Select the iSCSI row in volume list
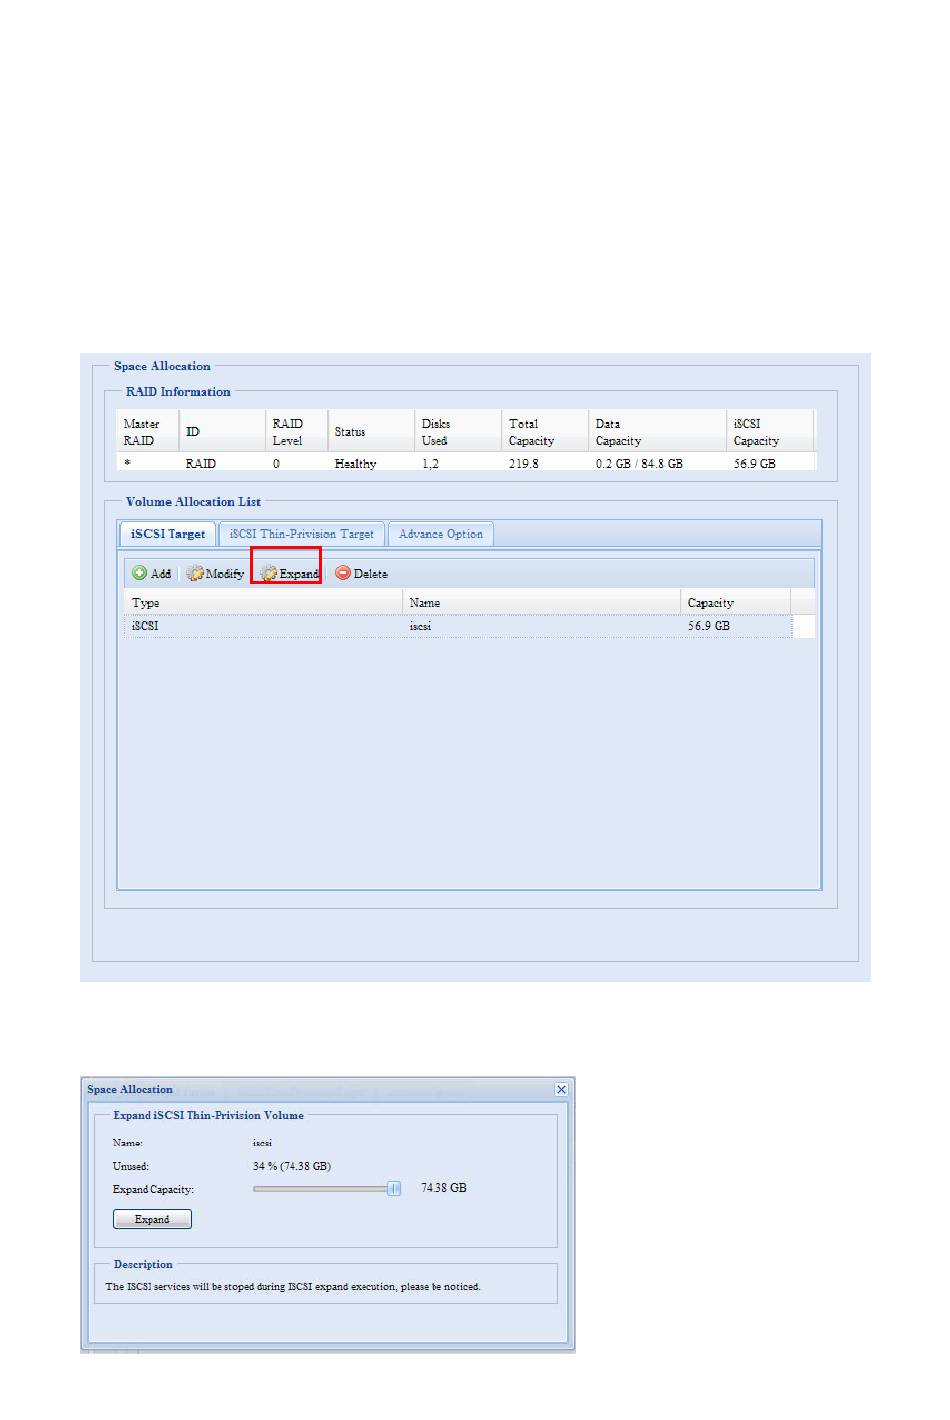The height and width of the screenshot is (1420, 950). (x=468, y=626)
